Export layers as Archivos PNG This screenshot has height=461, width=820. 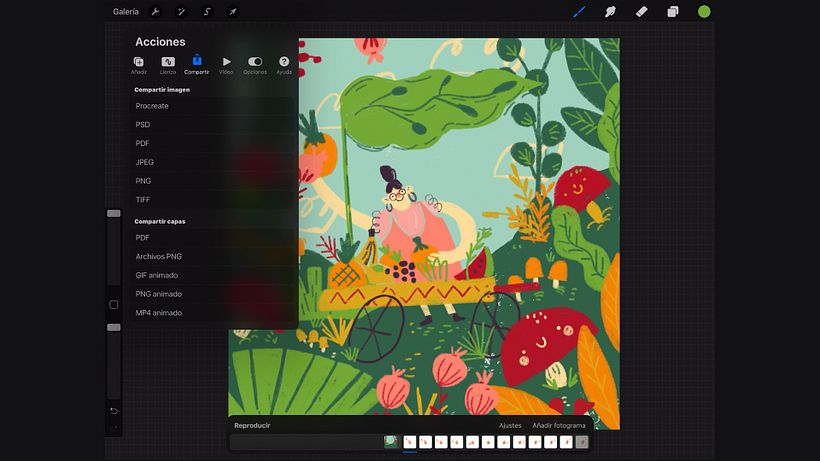[x=212, y=256]
